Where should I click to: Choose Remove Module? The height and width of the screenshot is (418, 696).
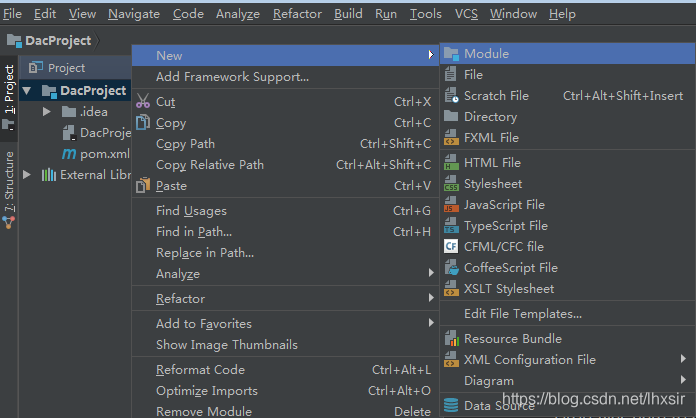click(x=285, y=411)
